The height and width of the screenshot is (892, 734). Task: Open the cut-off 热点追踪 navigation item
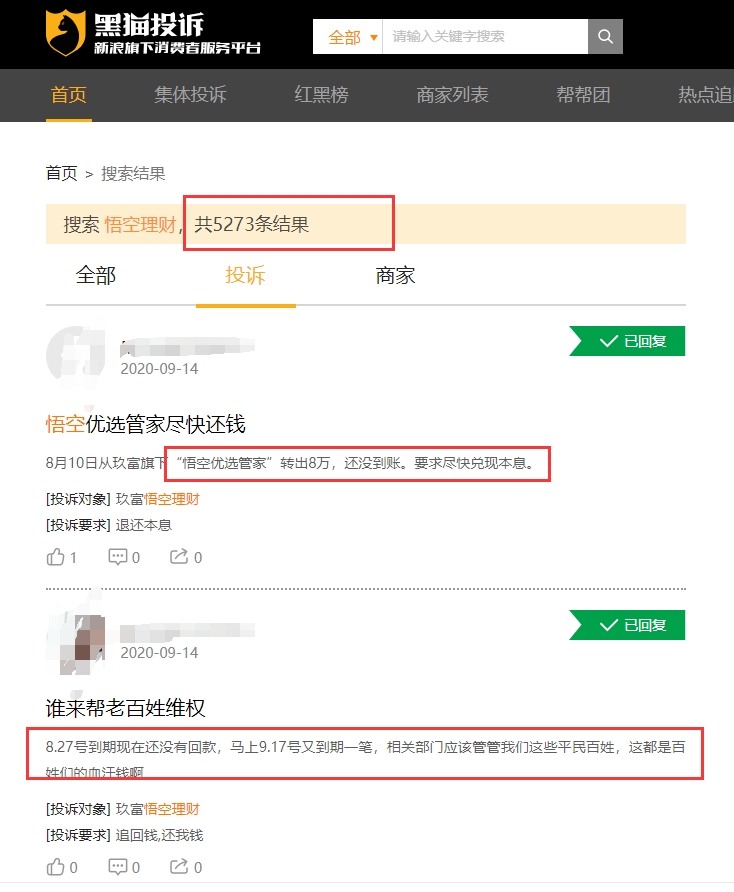706,94
